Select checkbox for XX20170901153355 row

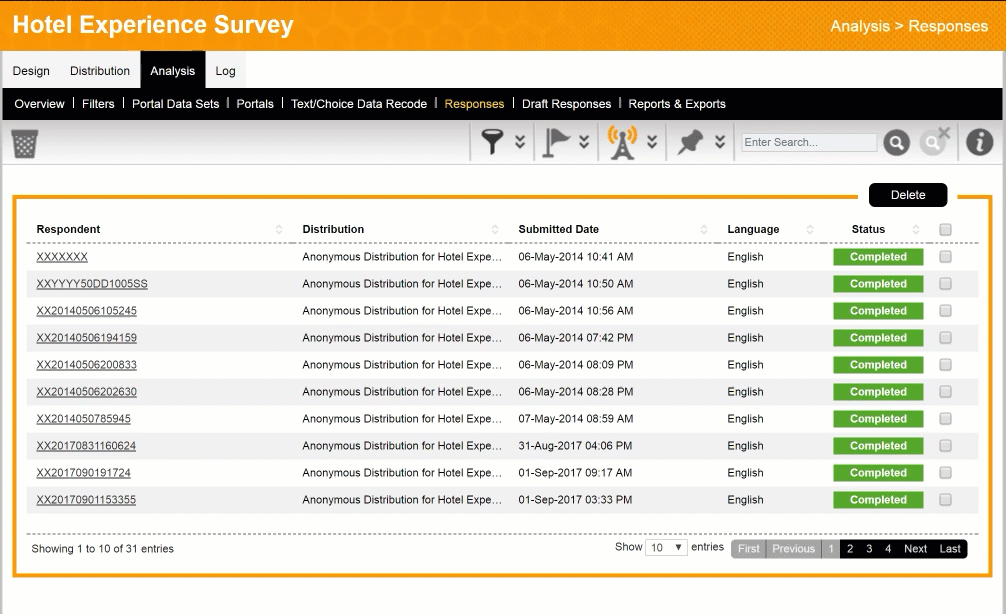[x=945, y=500]
